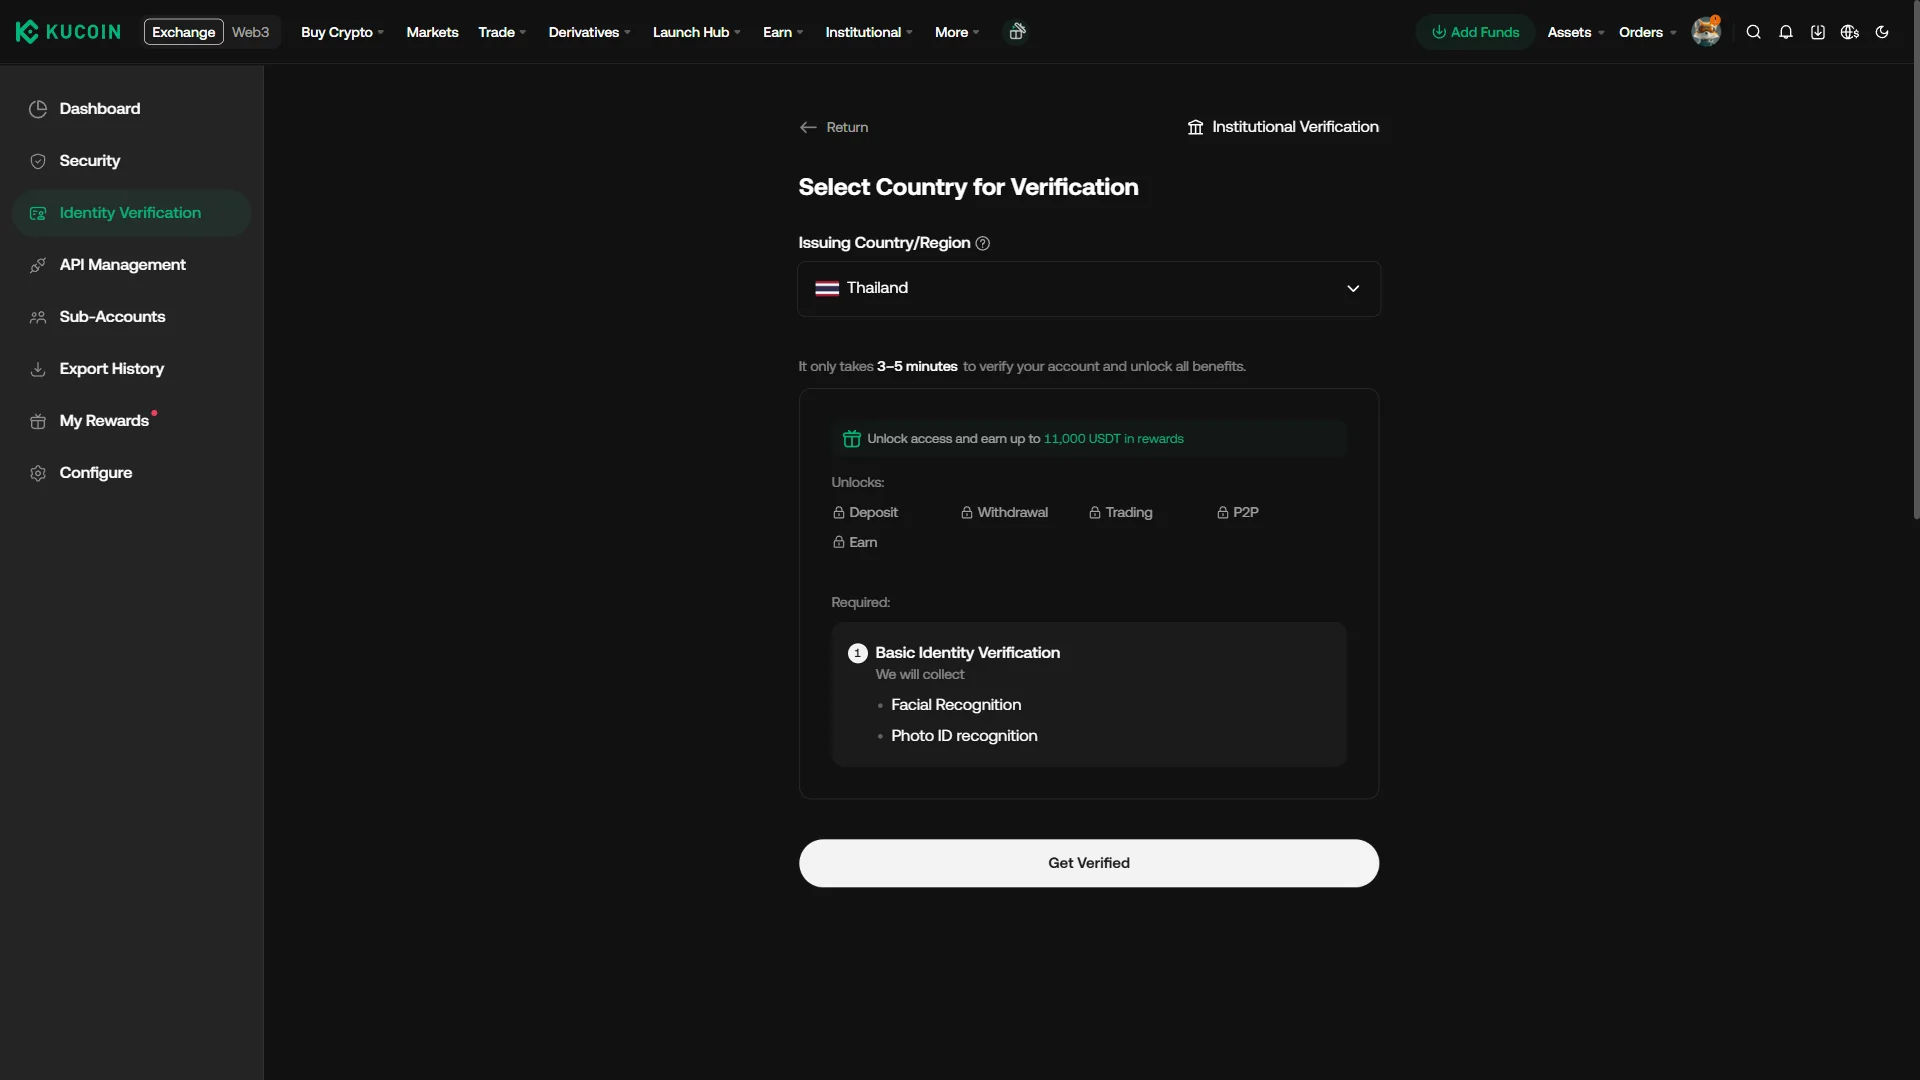Open Export History in sidebar

(x=131, y=369)
